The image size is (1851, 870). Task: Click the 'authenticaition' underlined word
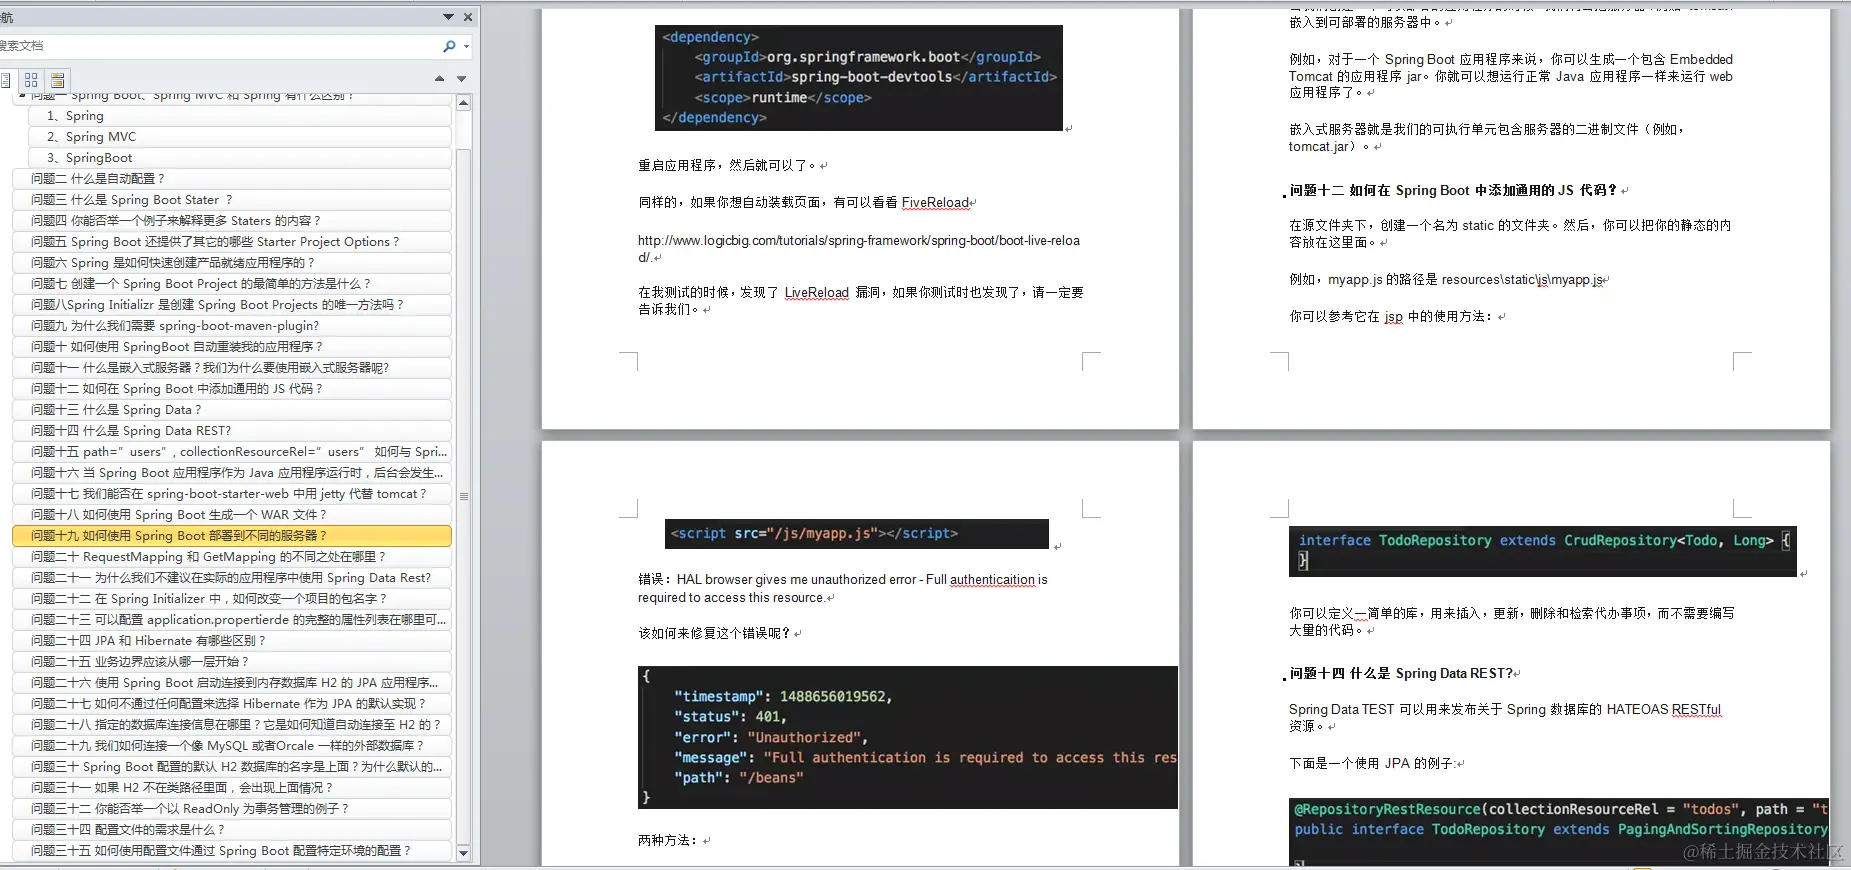tap(992, 580)
